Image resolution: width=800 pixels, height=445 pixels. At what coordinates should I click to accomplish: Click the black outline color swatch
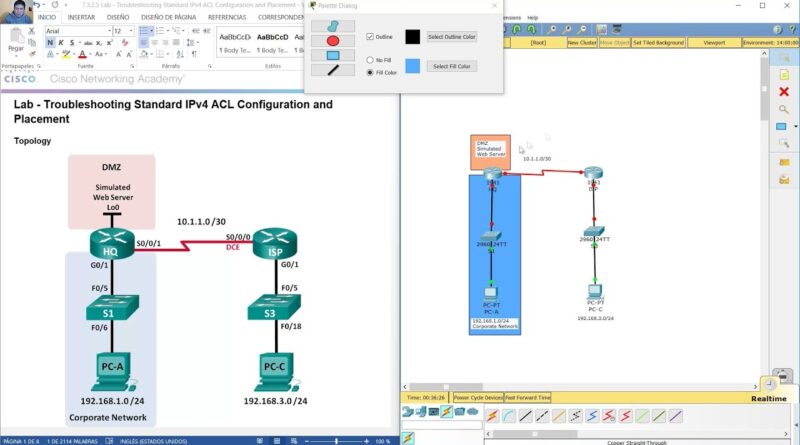pos(412,37)
